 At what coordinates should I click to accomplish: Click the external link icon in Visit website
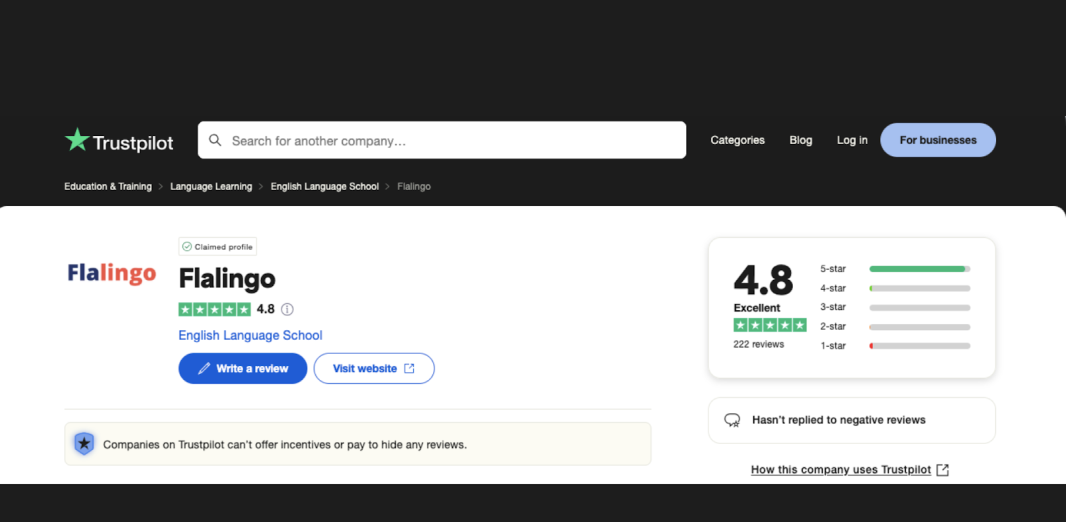[409, 368]
